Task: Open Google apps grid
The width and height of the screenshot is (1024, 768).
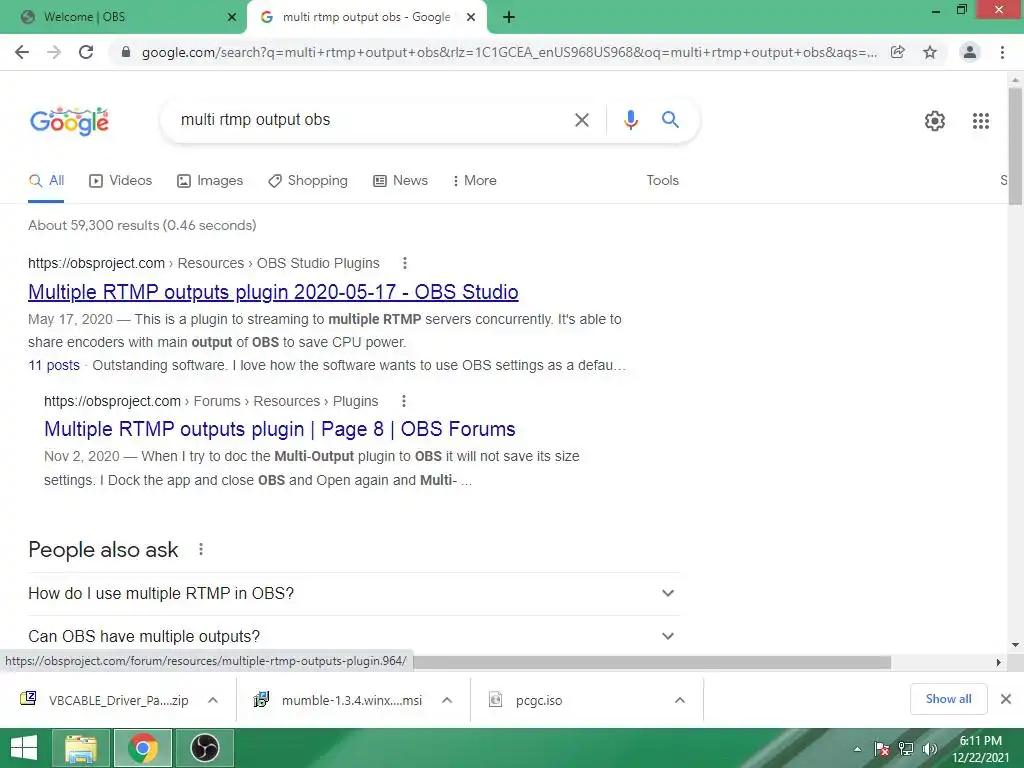Action: 981,121
